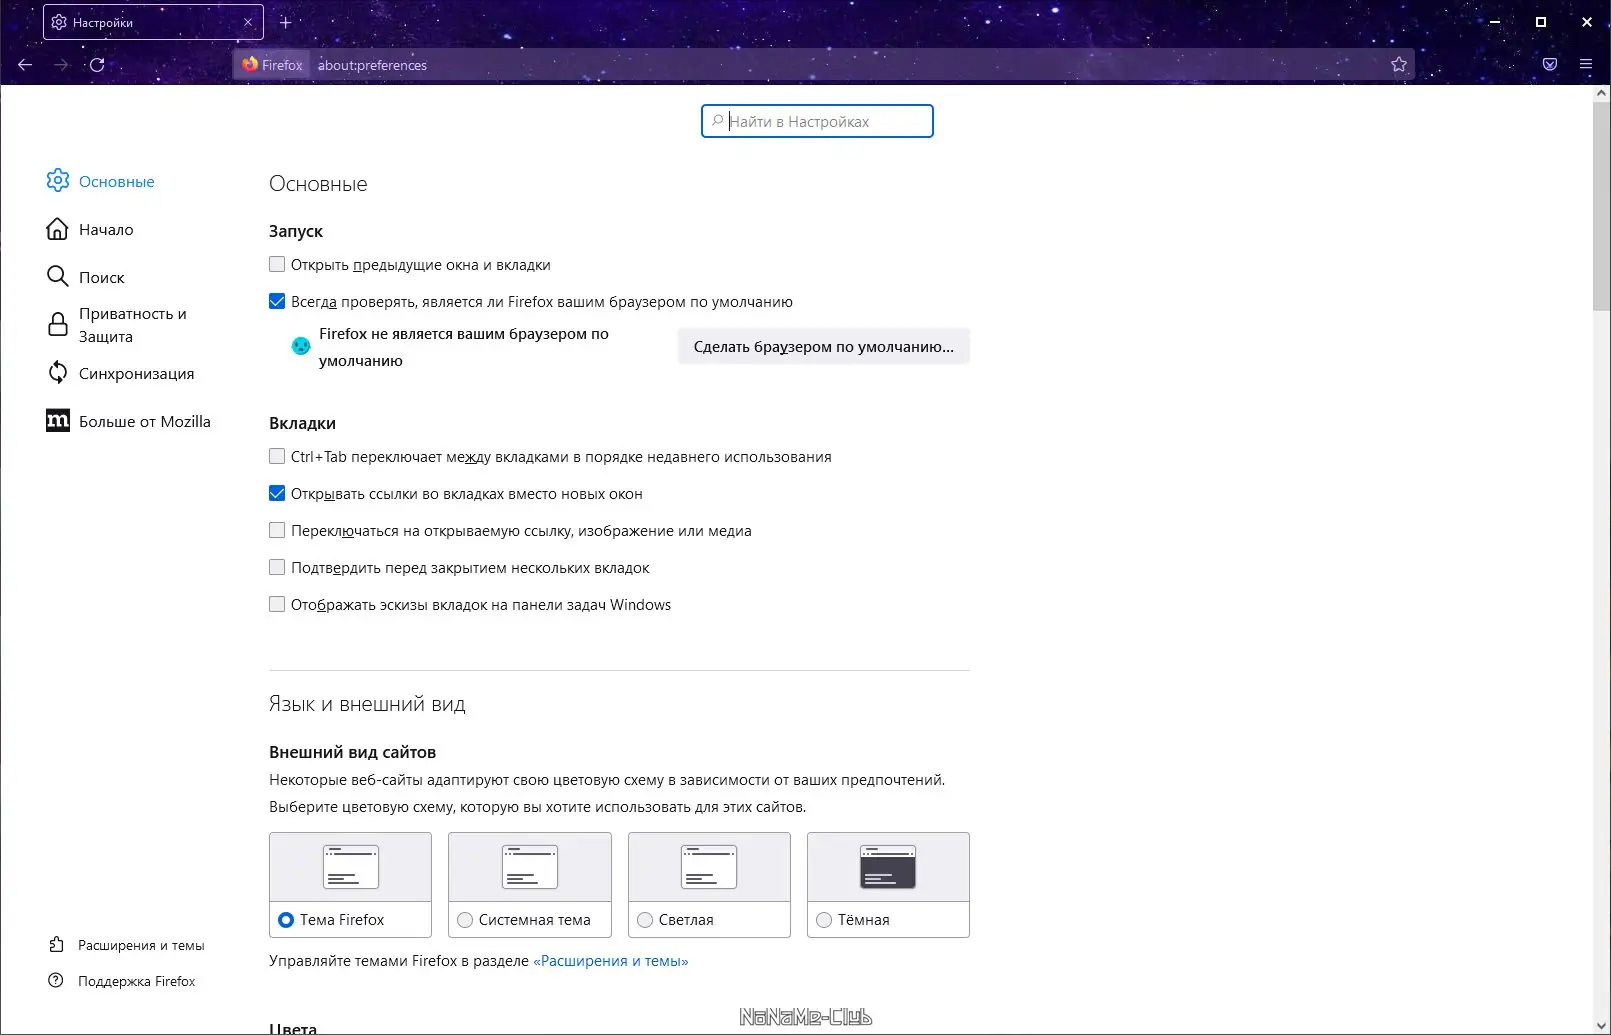
Task: Open Поиск settings via magnifier icon
Action: [57, 276]
